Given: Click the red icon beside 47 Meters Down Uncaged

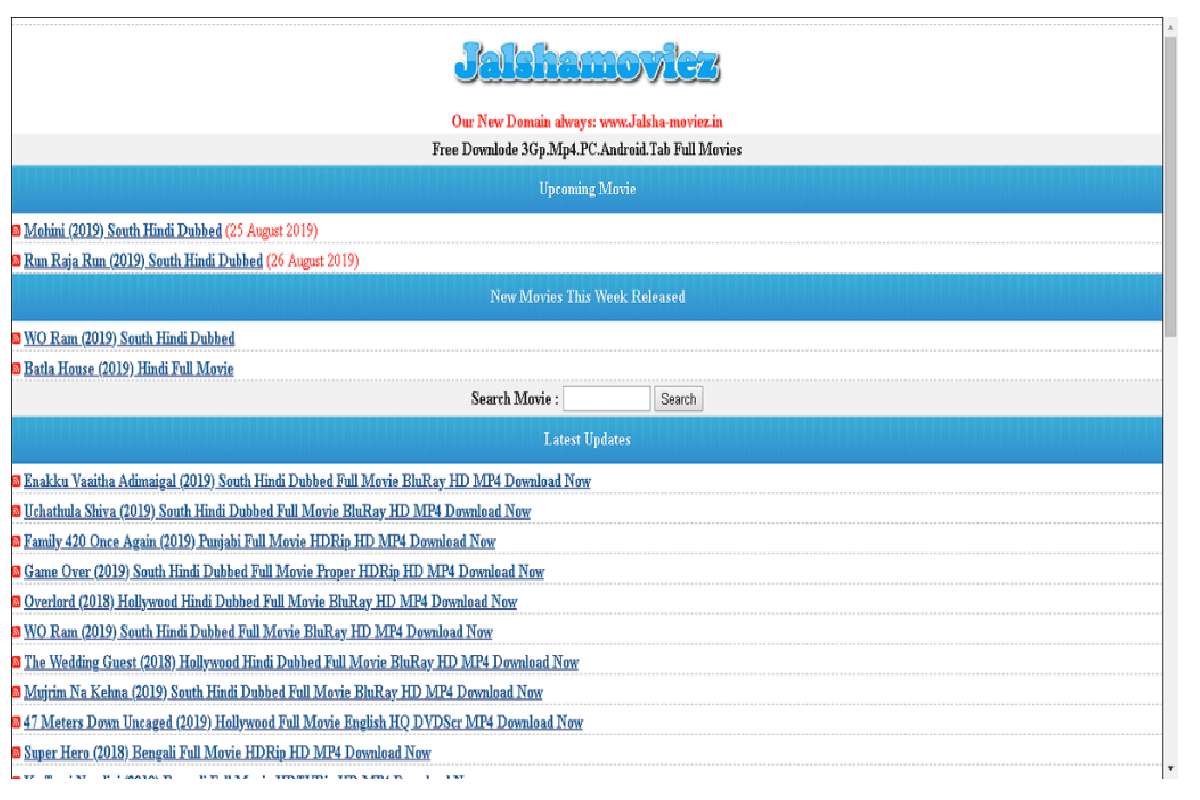Looking at the screenshot, I should (x=16, y=722).
